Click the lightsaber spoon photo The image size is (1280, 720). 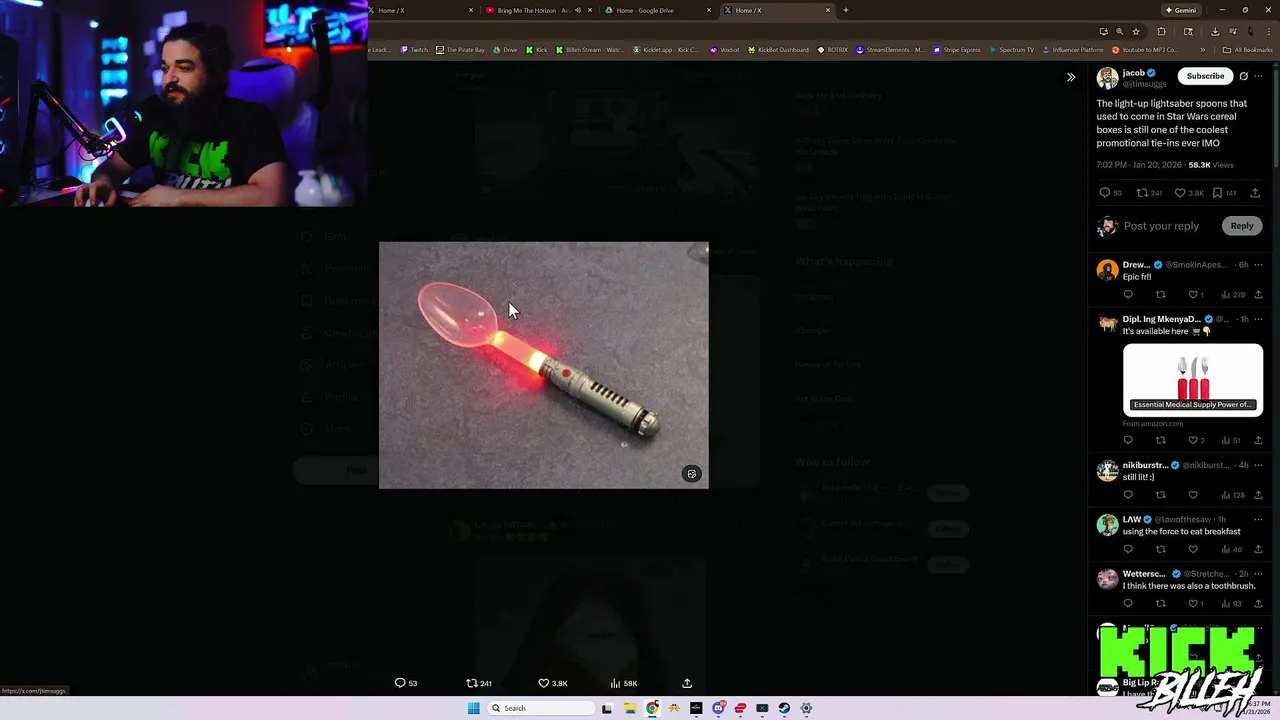[543, 365]
